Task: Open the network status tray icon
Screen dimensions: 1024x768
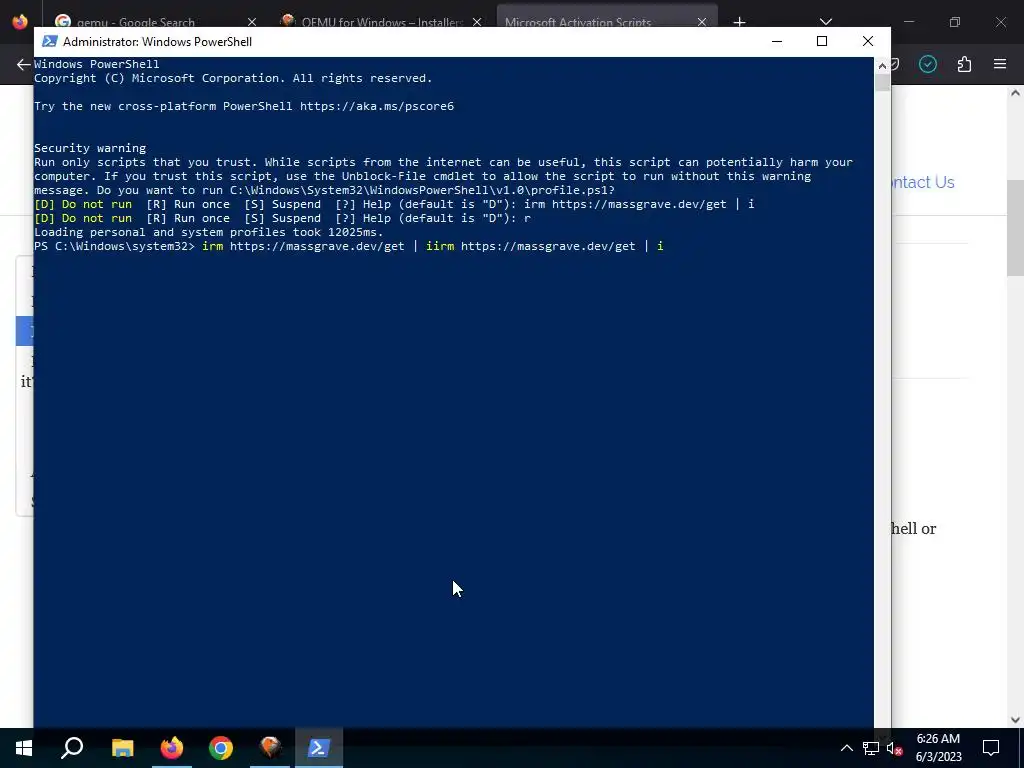Action: tap(871, 748)
